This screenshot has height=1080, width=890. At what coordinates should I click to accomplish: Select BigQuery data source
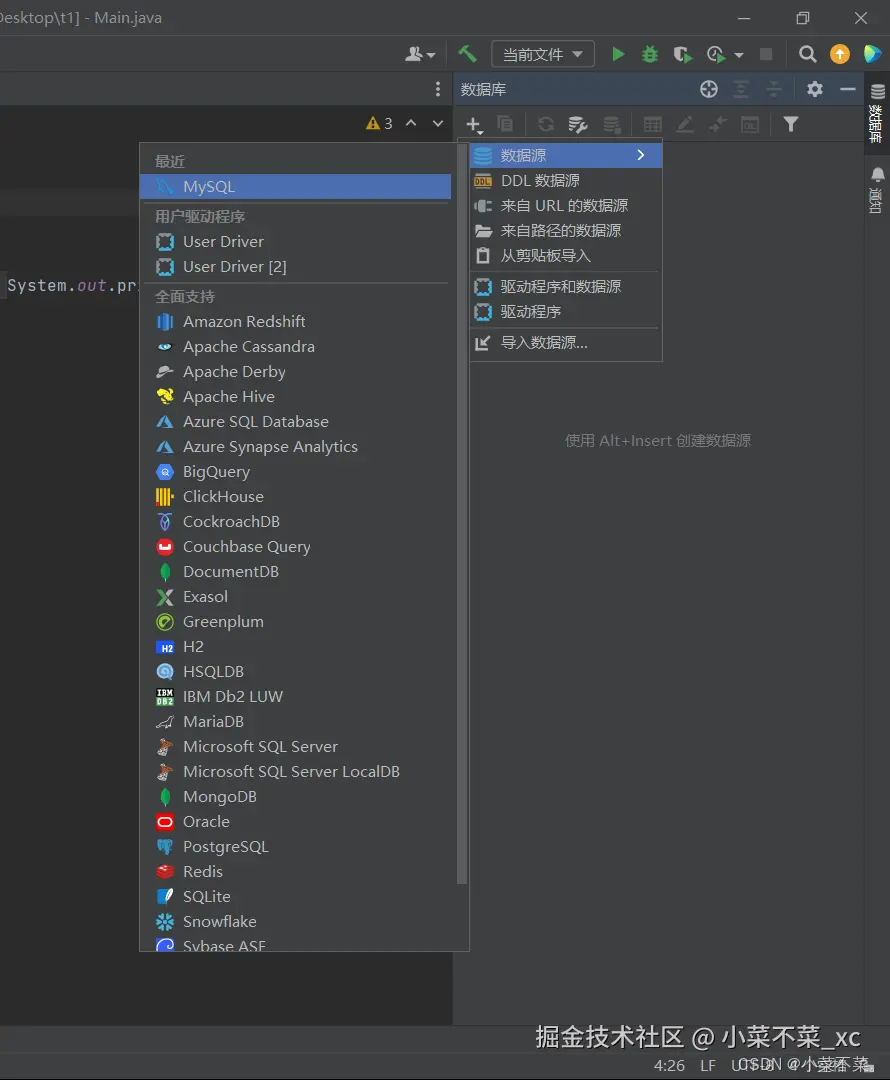296,472
